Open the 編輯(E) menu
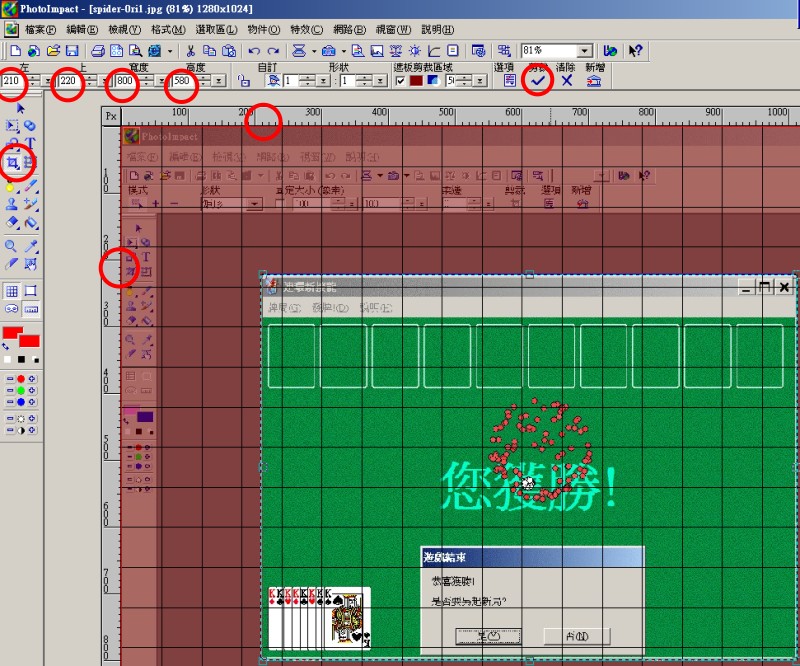Viewport: 800px width, 666px height. pos(82,30)
